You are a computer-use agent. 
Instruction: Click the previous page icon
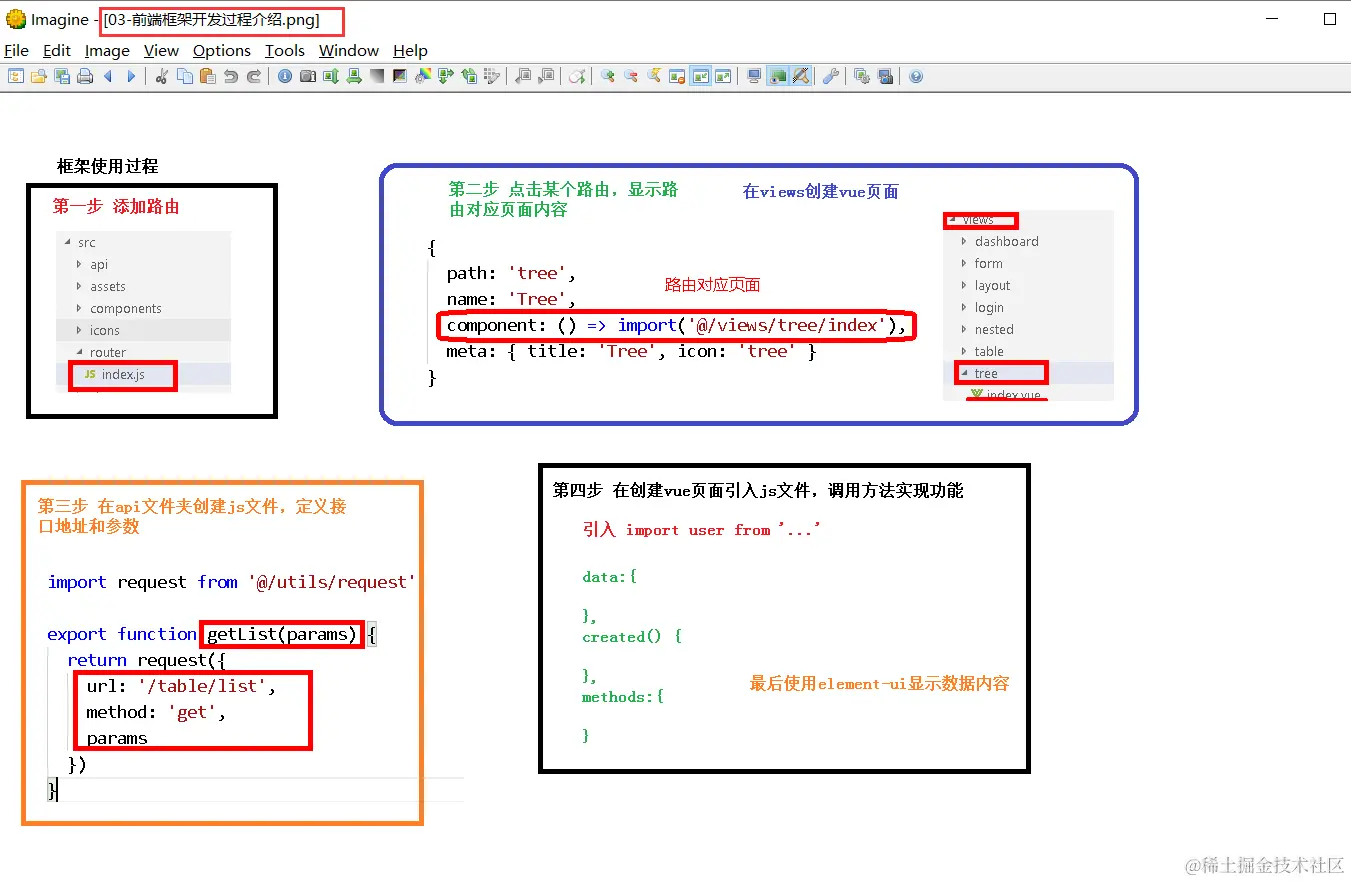[x=523, y=76]
